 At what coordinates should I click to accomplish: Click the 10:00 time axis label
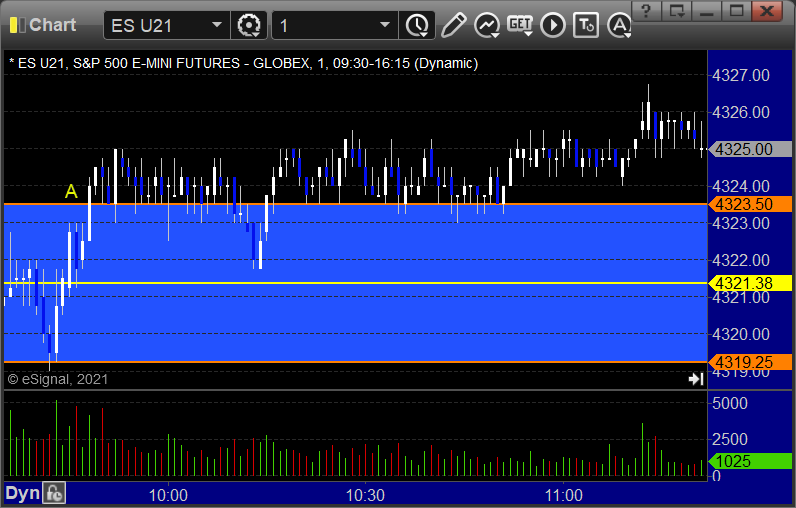click(x=168, y=495)
